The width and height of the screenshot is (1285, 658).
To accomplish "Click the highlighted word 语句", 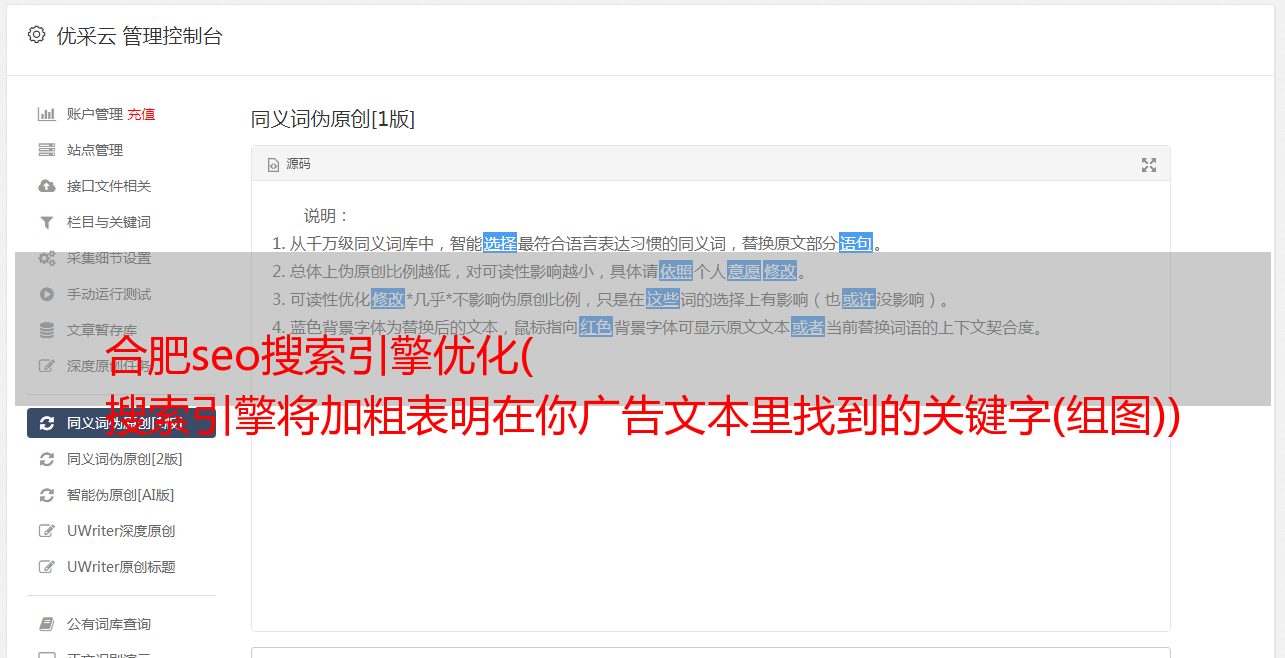I will (855, 243).
